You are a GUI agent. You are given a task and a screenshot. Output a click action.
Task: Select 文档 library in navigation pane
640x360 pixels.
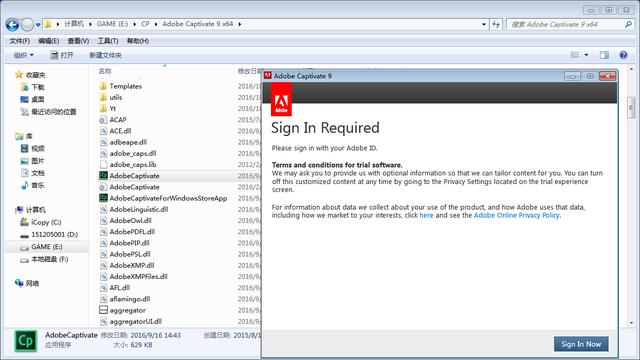click(38, 173)
